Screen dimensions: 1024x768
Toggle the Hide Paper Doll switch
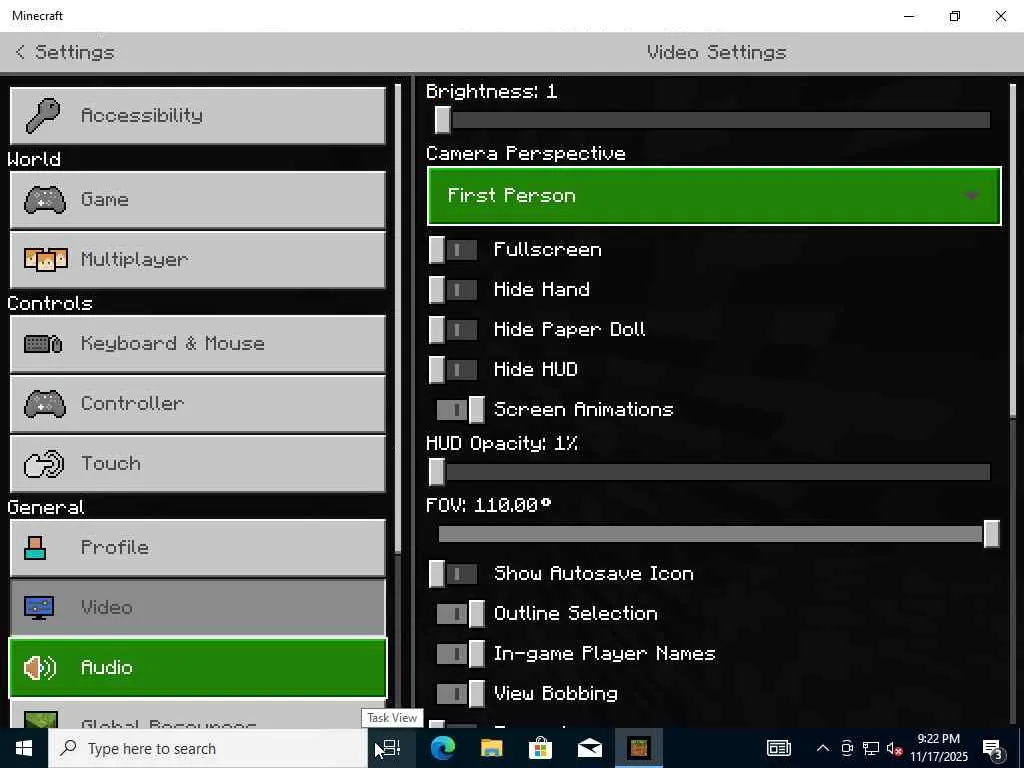(453, 330)
